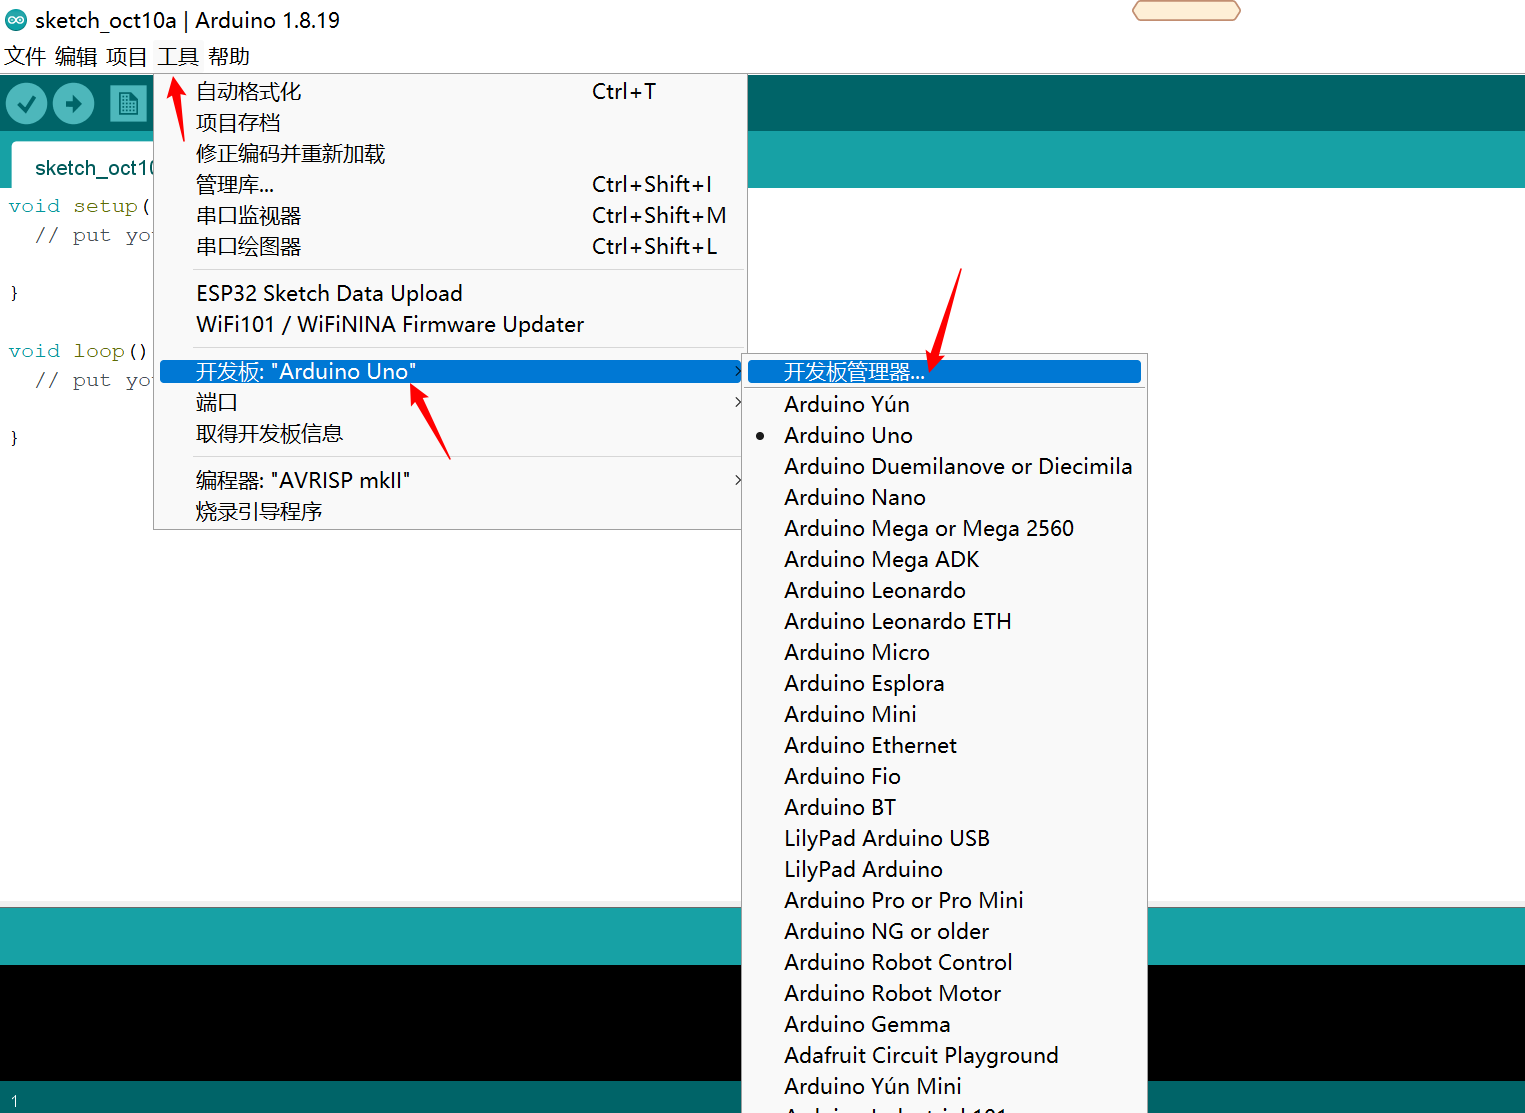This screenshot has height=1113, width=1525.
Task: Select Arduino Leonardo board
Action: click(944, 590)
